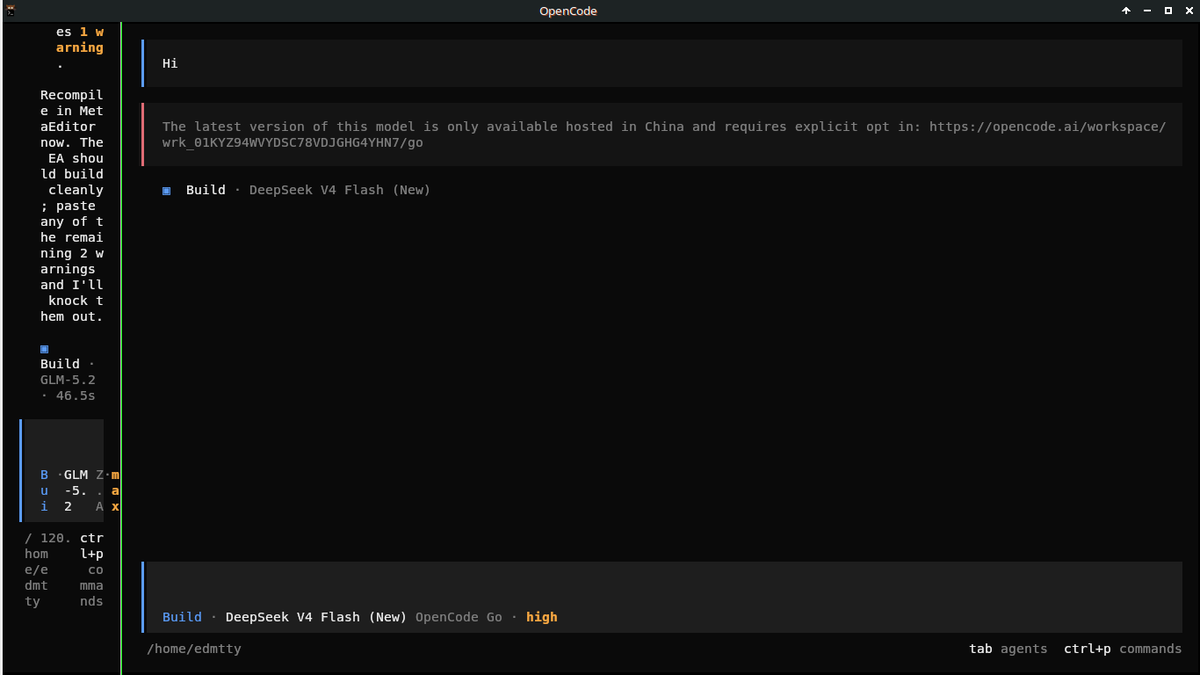
Task: Click the 'OpenCode Go' provider label
Action: point(459,617)
